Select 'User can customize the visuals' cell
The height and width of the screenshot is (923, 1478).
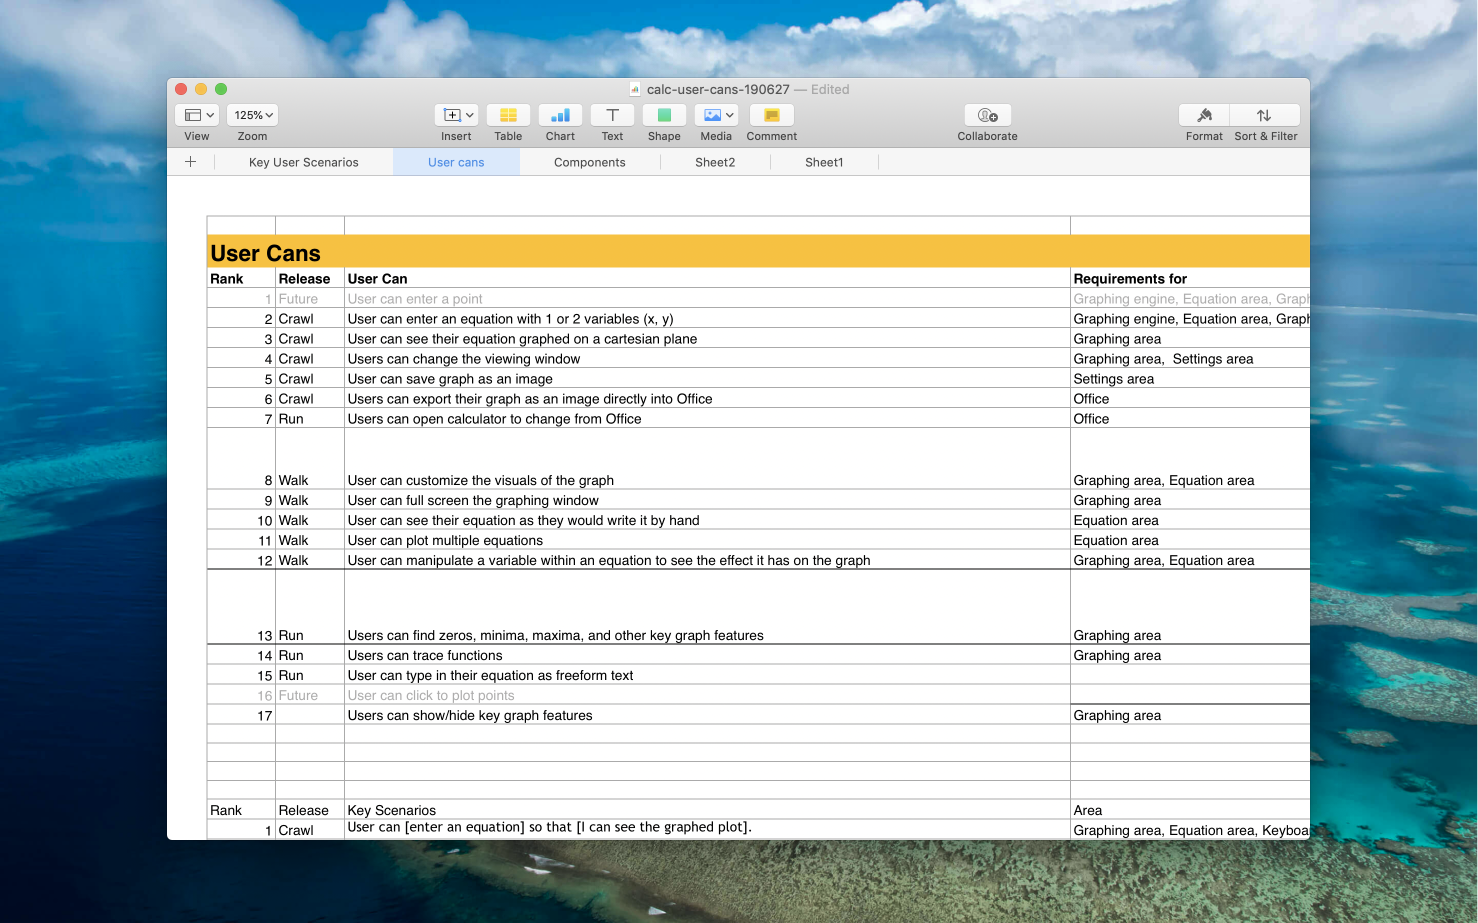(707, 459)
